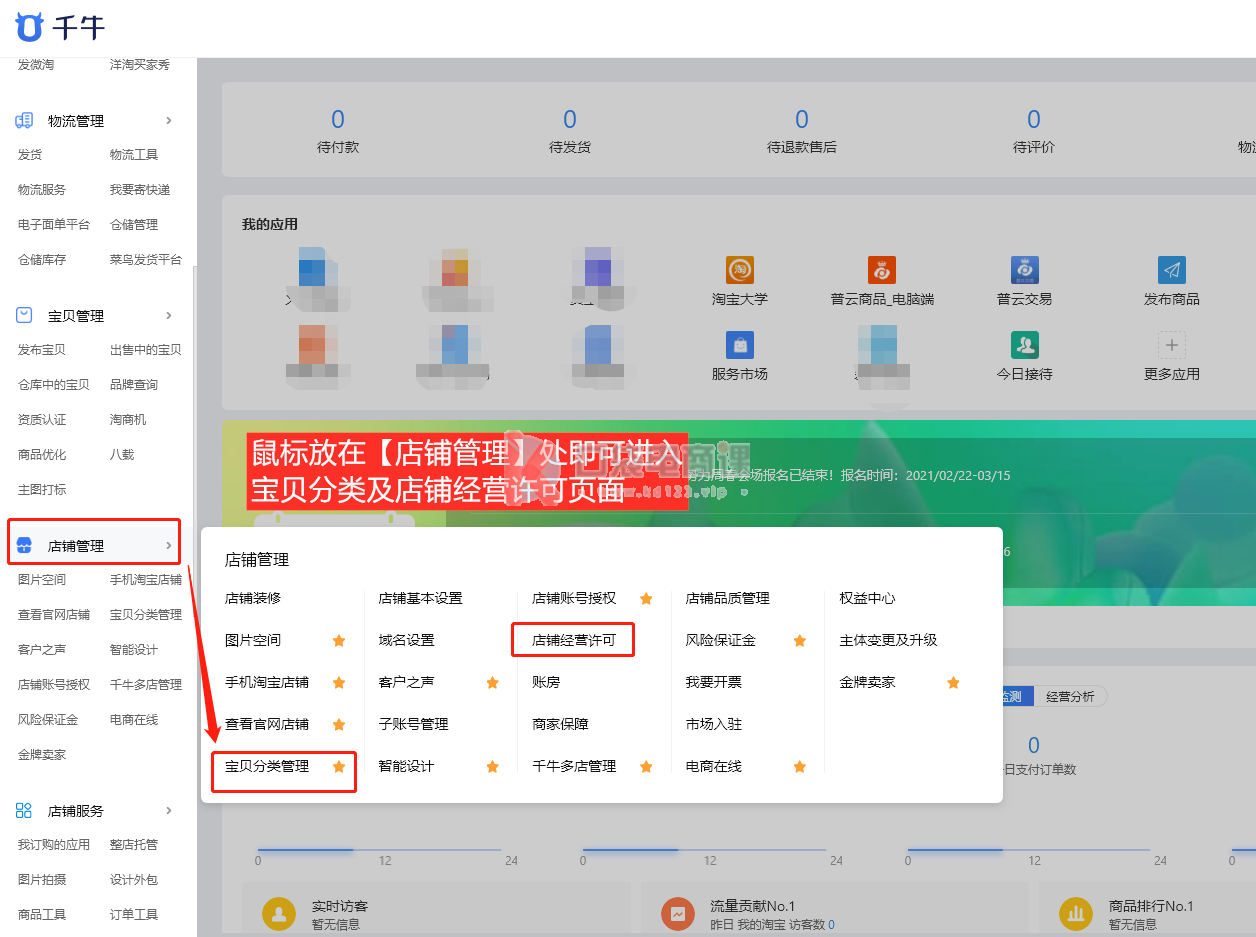Expand the 店铺管理 section chevron
Viewport: 1256px width, 937px height.
coord(169,545)
